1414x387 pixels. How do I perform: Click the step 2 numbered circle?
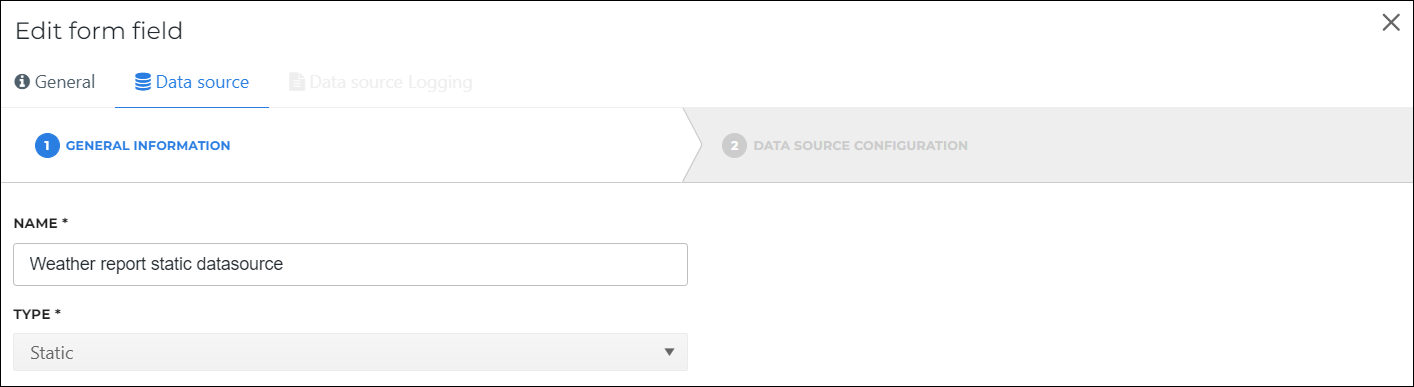point(734,146)
